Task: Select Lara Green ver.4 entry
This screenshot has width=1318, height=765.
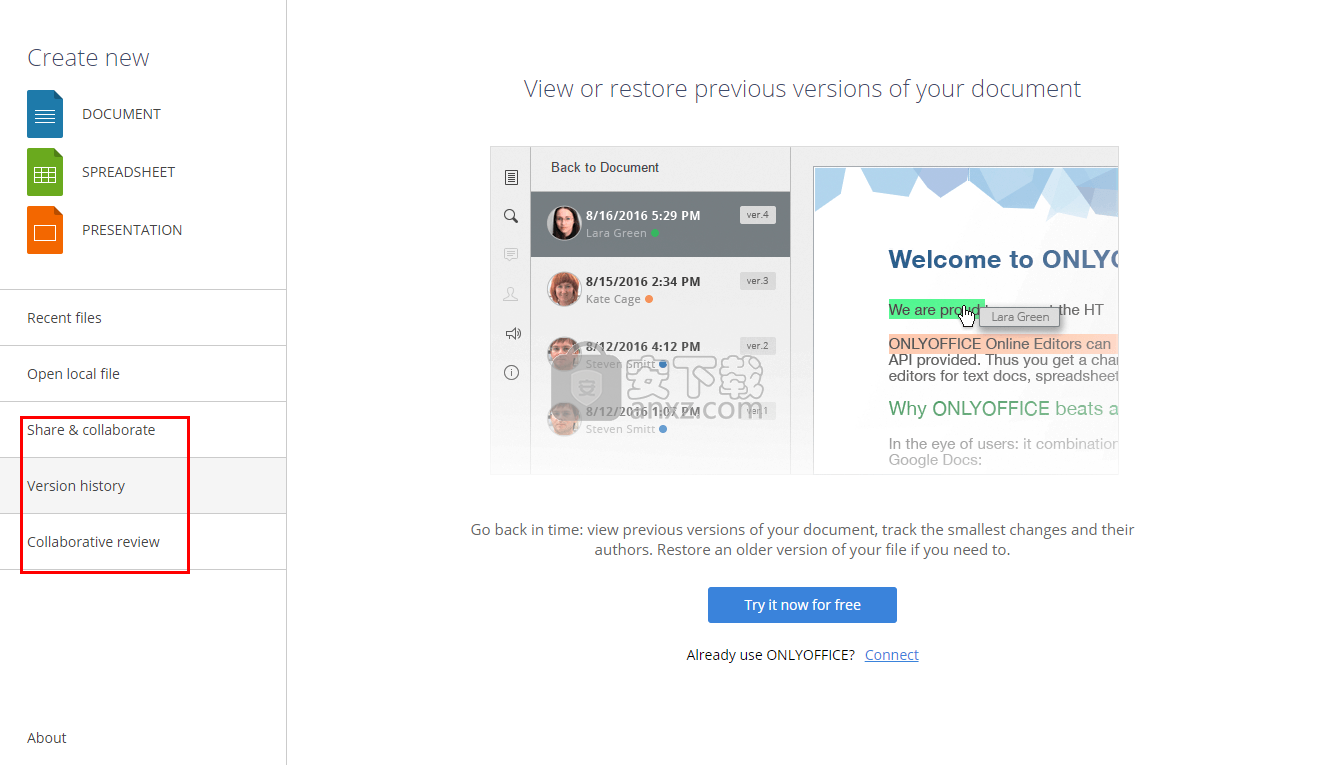Action: pos(660,224)
